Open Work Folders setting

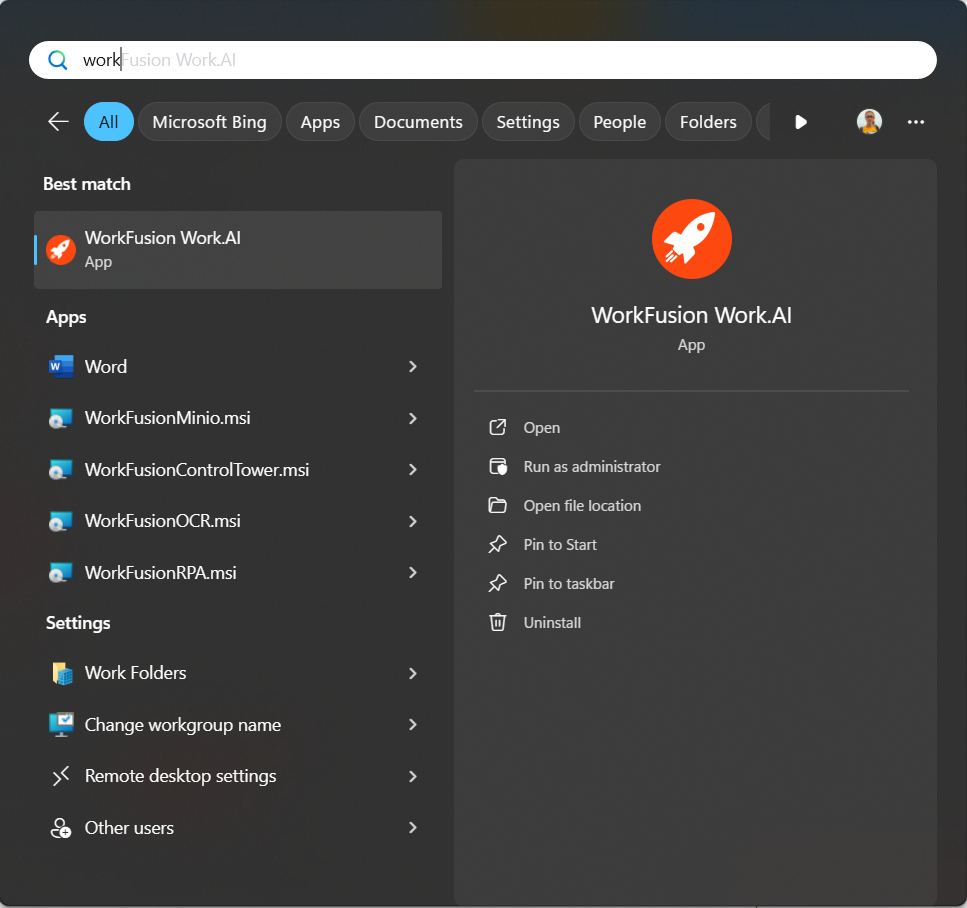(238, 673)
